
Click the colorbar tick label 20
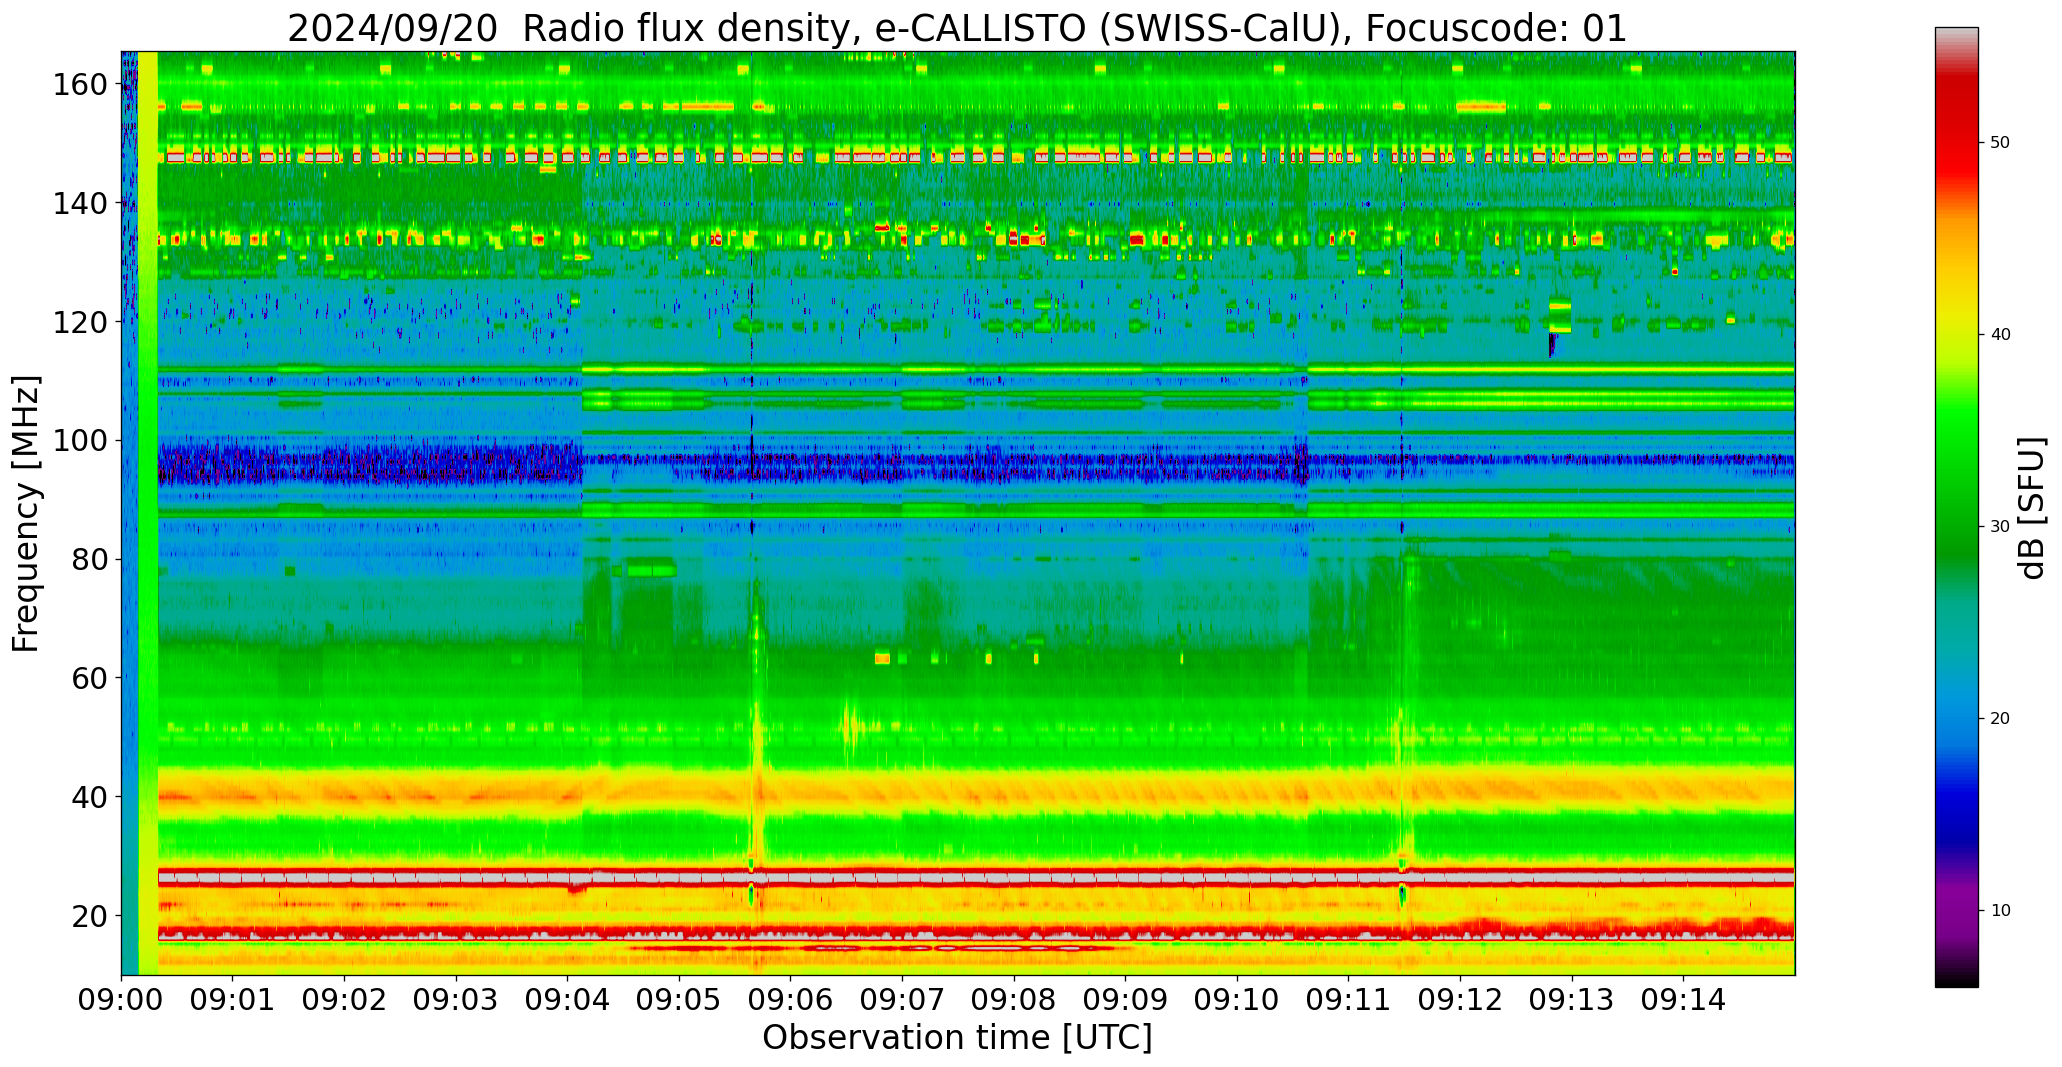[x=2000, y=718]
